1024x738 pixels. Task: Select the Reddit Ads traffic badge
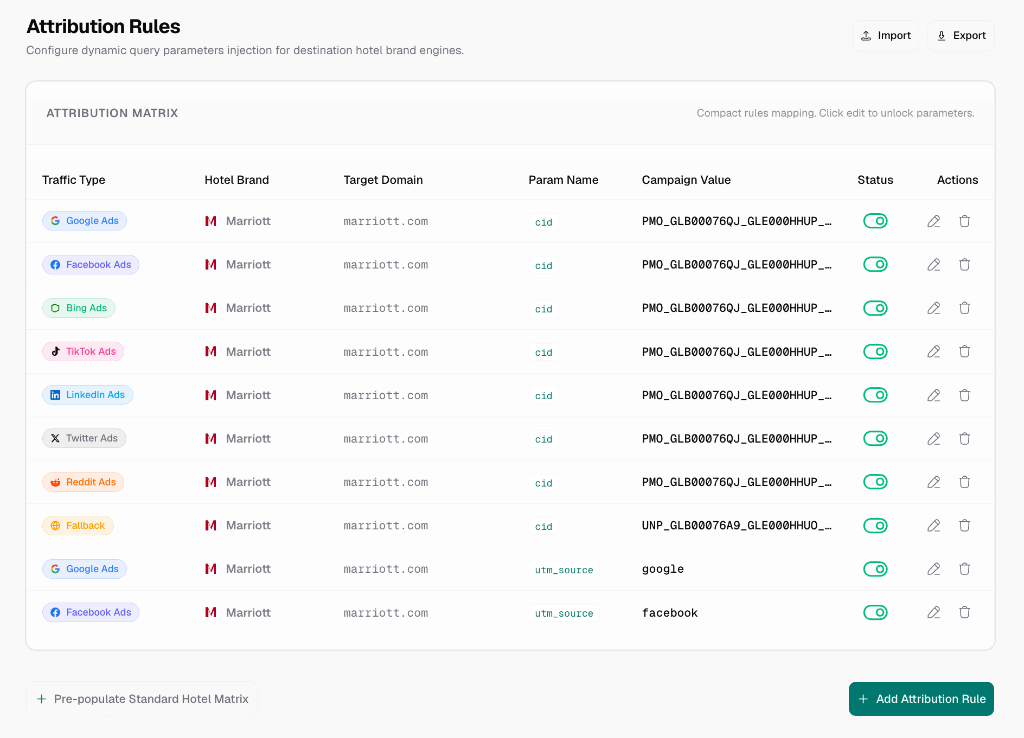point(83,482)
